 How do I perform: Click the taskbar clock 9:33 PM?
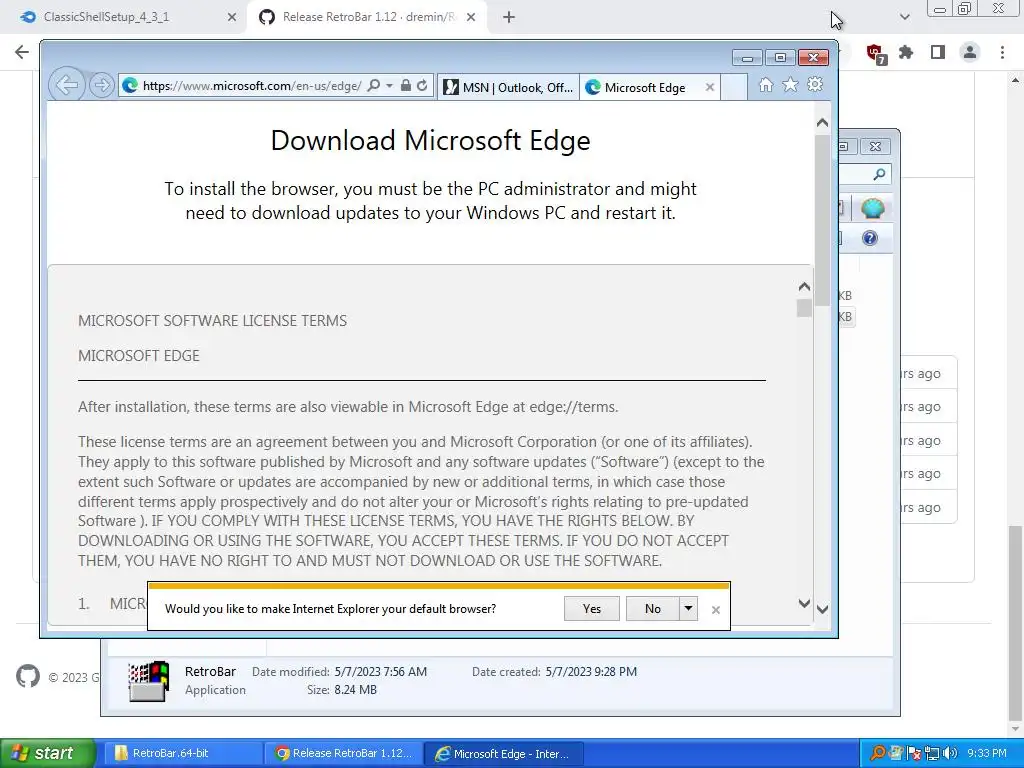click(x=987, y=753)
